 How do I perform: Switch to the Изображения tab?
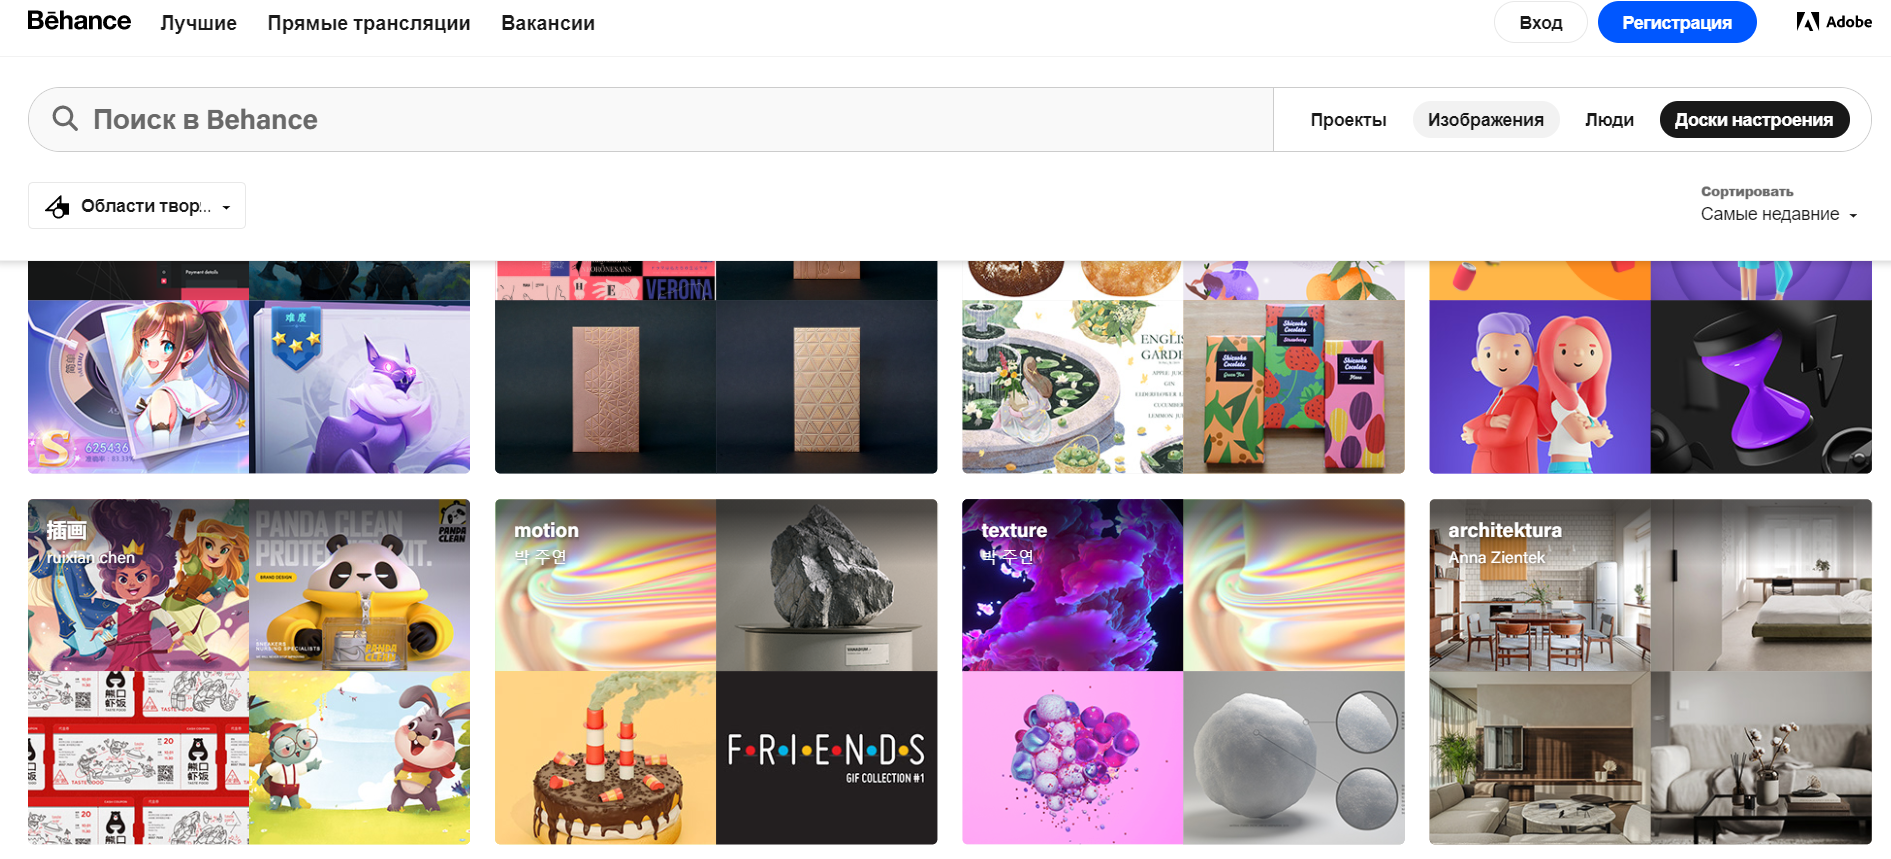click(x=1485, y=120)
